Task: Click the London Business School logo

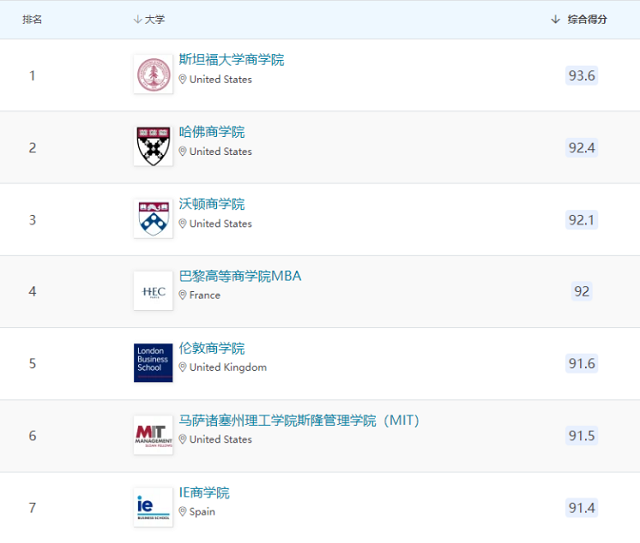Action: pyautogui.click(x=153, y=363)
